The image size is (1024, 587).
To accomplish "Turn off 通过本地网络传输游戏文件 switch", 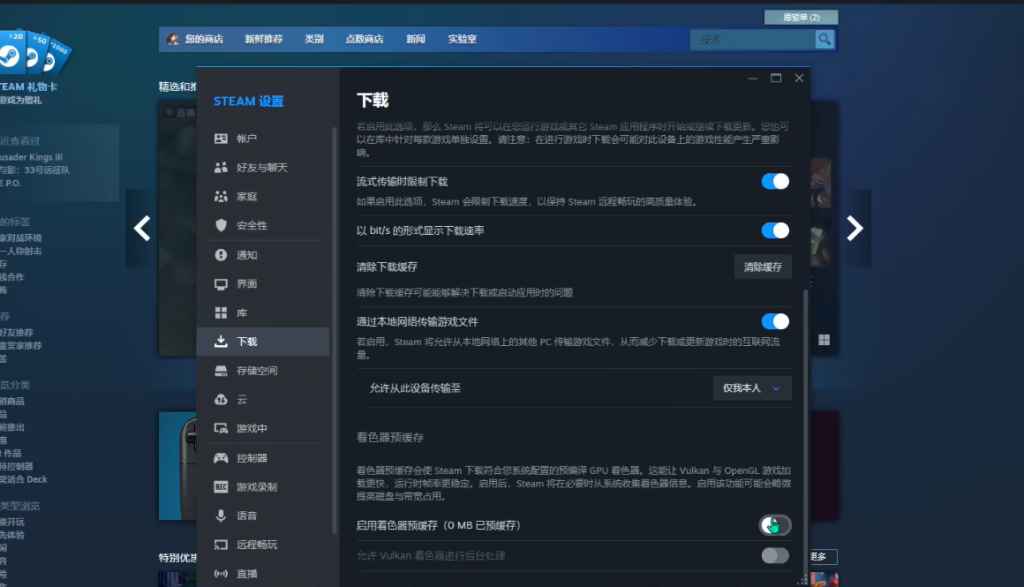I will point(775,322).
